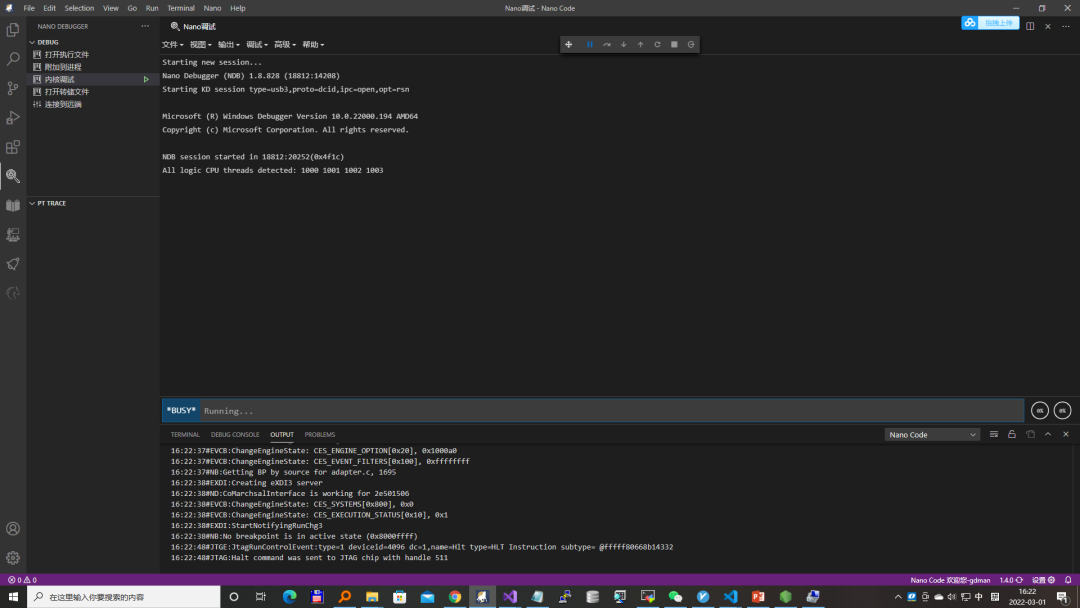This screenshot has width=1080, height=608.
Task: Open the Nano menu in menu bar
Action: (x=212, y=8)
